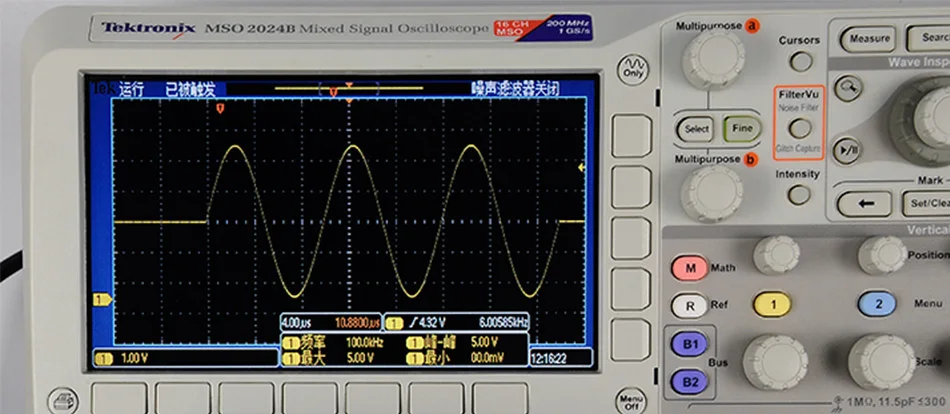Push the Set/Clear mark button
950x414 pixels.
point(926,204)
